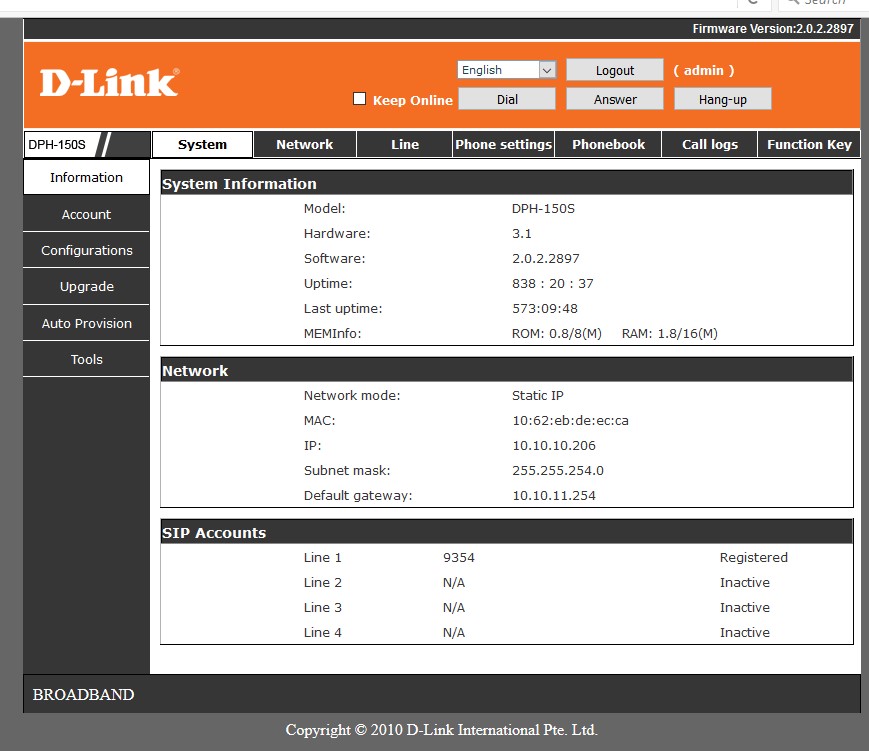
Task: Go to Phone settings tab
Action: 503,145
